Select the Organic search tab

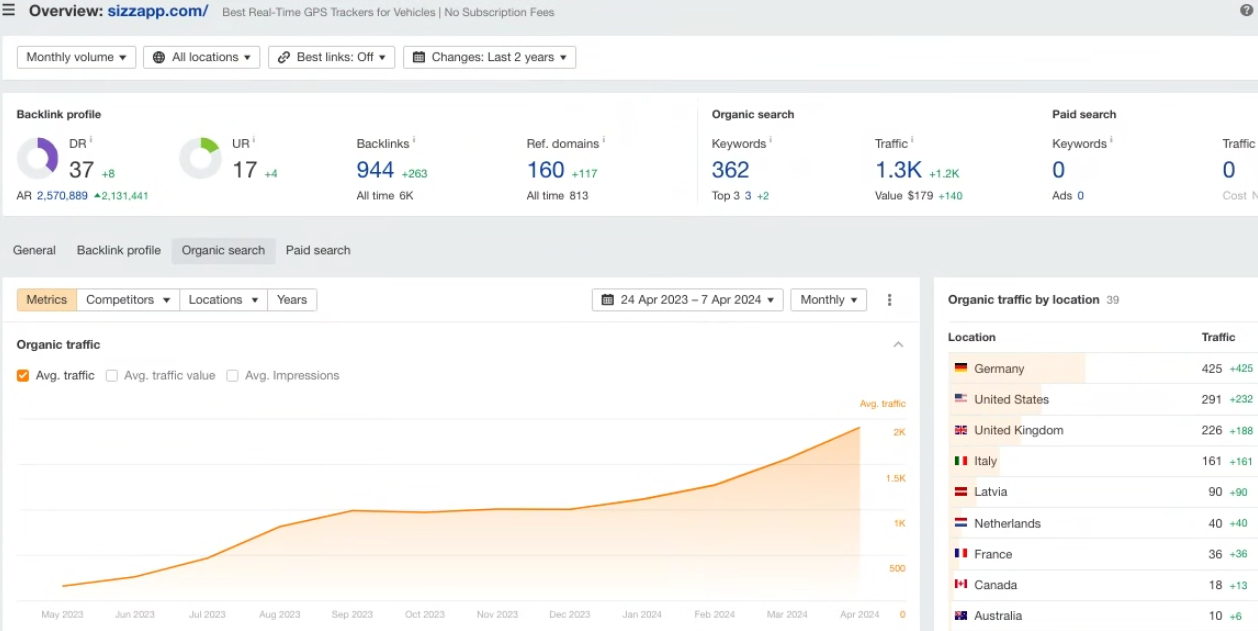pyautogui.click(x=223, y=250)
